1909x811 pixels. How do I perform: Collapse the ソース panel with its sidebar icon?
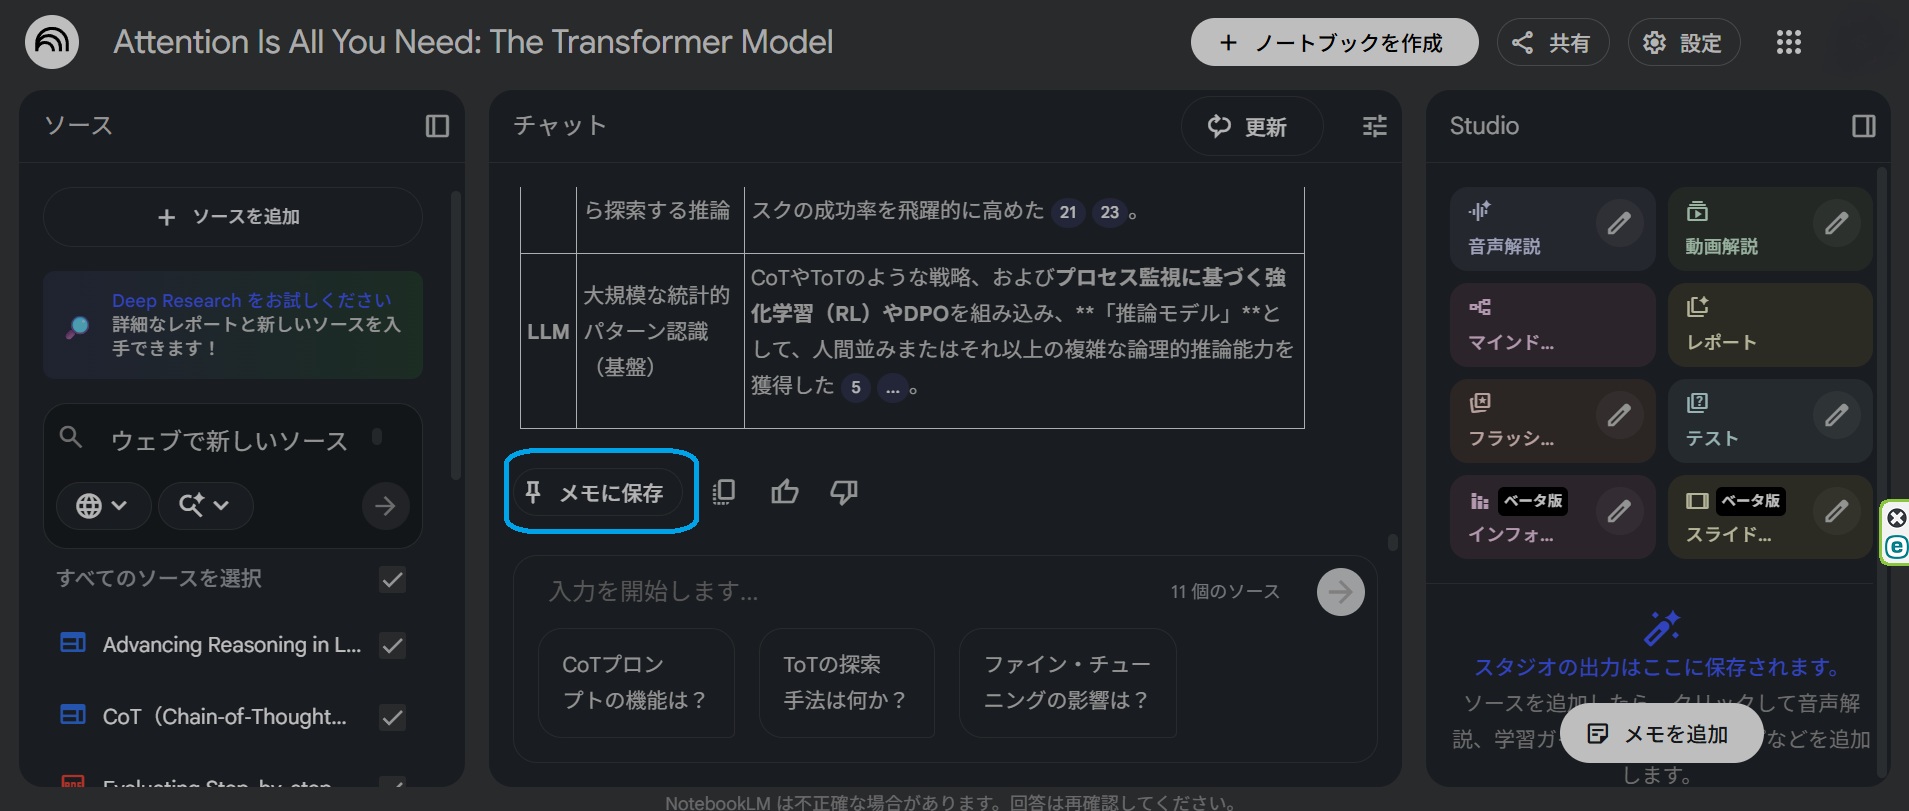pyautogui.click(x=437, y=126)
